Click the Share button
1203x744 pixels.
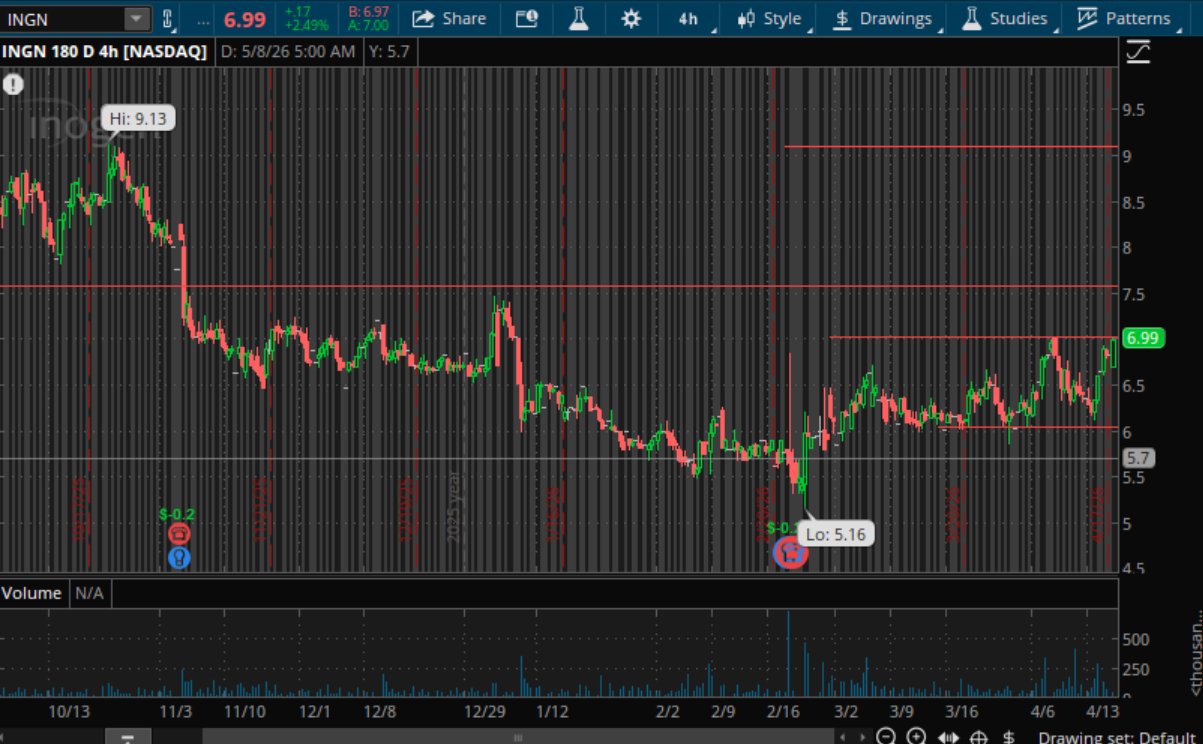coord(450,18)
